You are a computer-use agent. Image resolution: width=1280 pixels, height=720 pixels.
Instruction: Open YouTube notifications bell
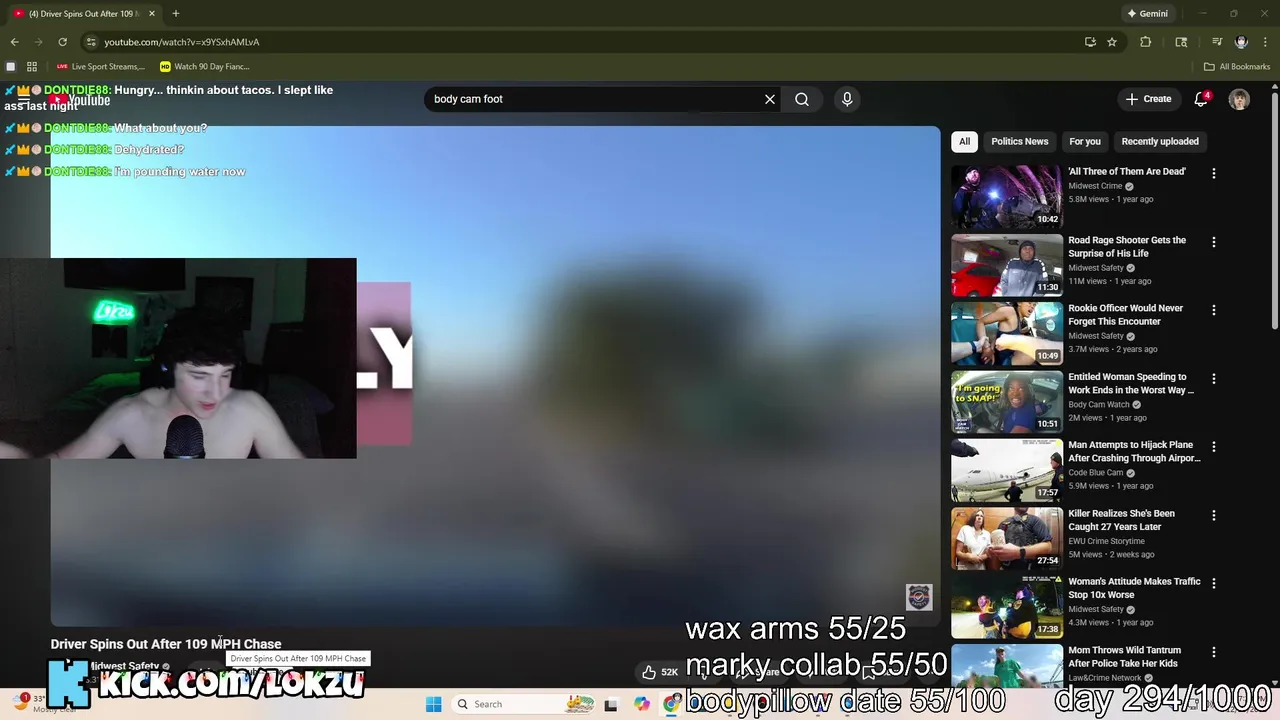pyautogui.click(x=1201, y=99)
